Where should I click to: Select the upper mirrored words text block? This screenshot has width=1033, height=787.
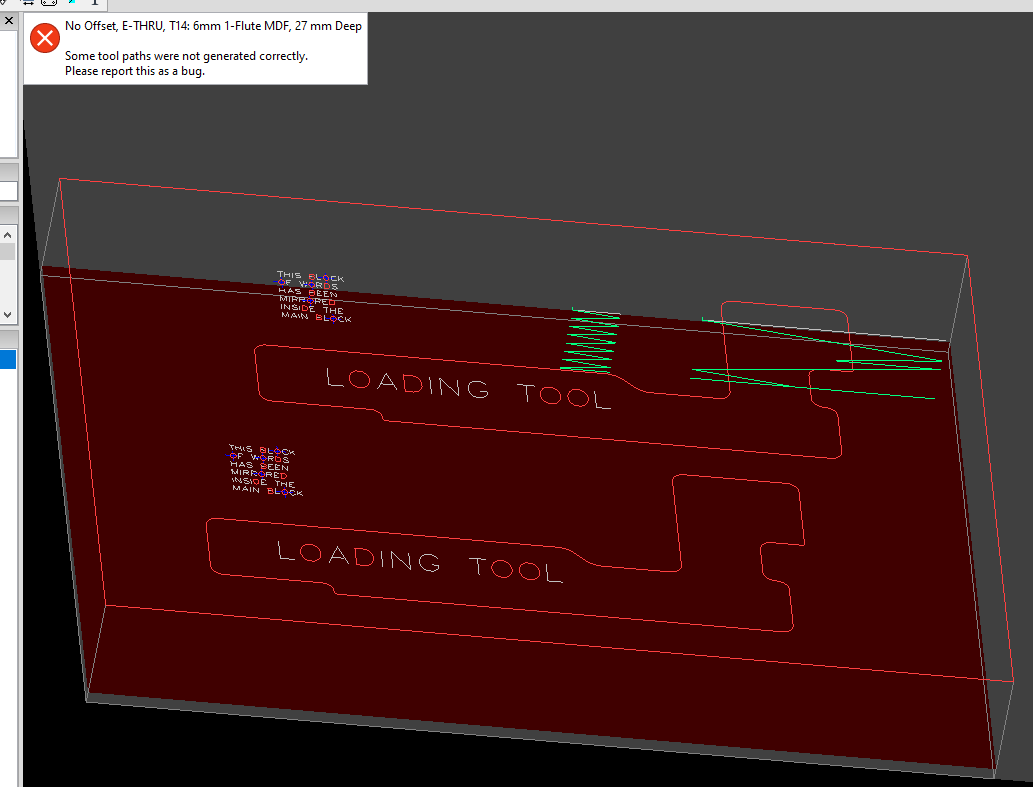click(313, 296)
